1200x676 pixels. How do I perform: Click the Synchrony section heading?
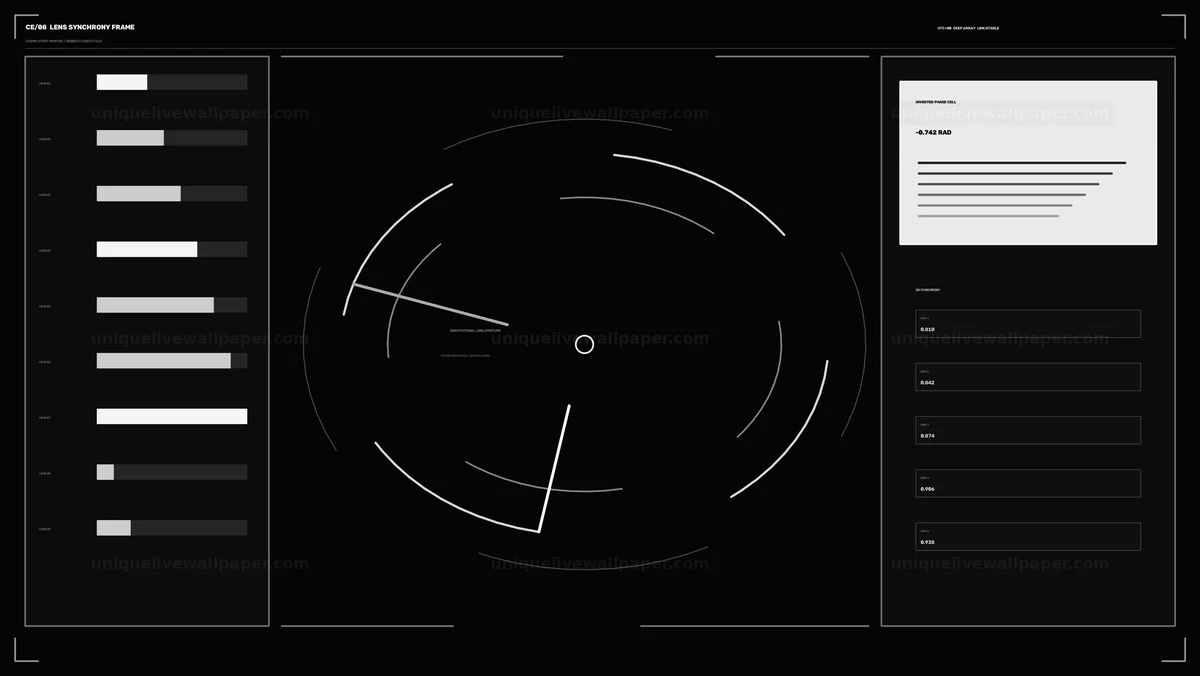(x=927, y=290)
